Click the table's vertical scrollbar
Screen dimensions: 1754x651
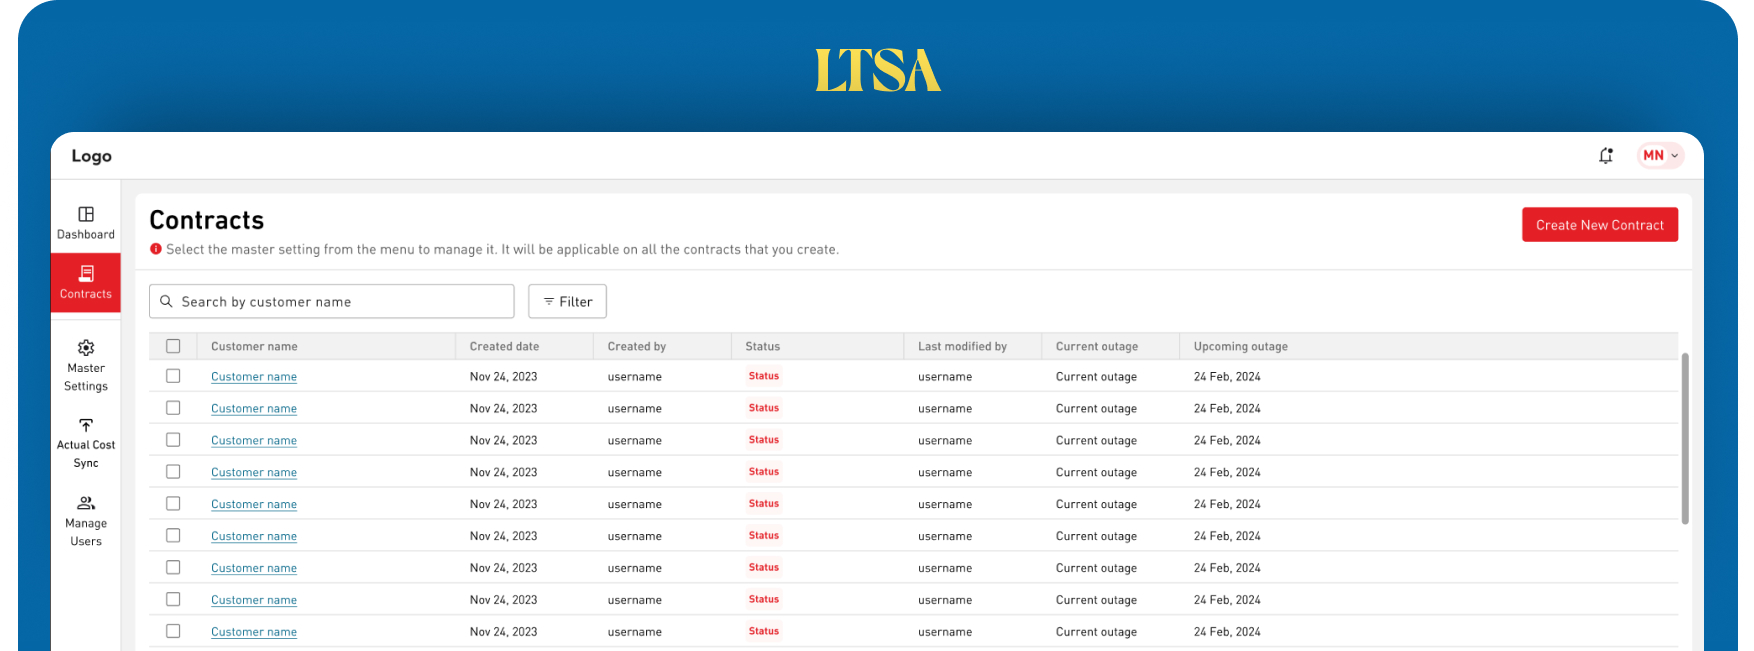click(x=1685, y=438)
